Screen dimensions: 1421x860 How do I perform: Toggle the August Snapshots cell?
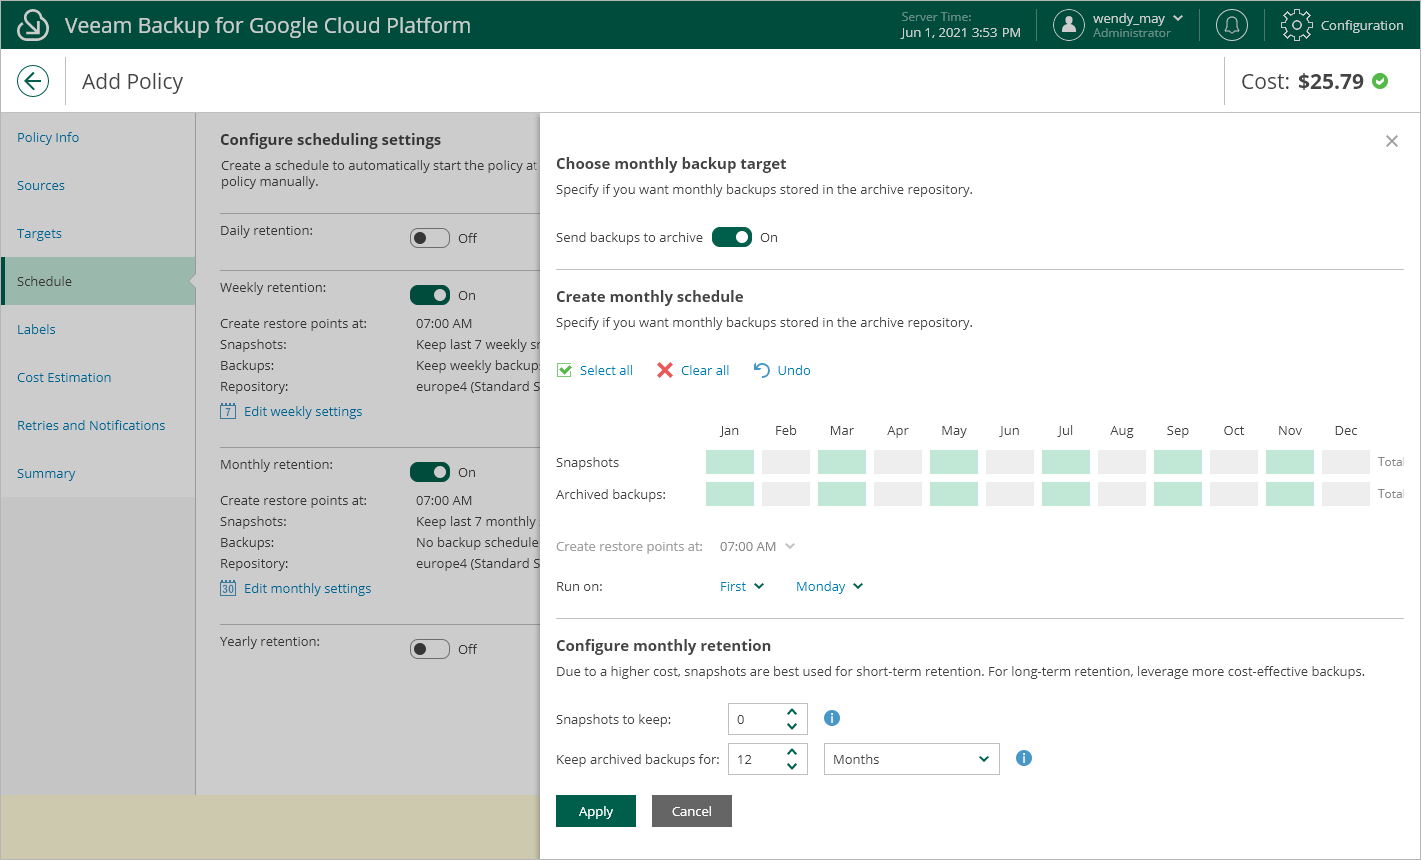[1122, 462]
